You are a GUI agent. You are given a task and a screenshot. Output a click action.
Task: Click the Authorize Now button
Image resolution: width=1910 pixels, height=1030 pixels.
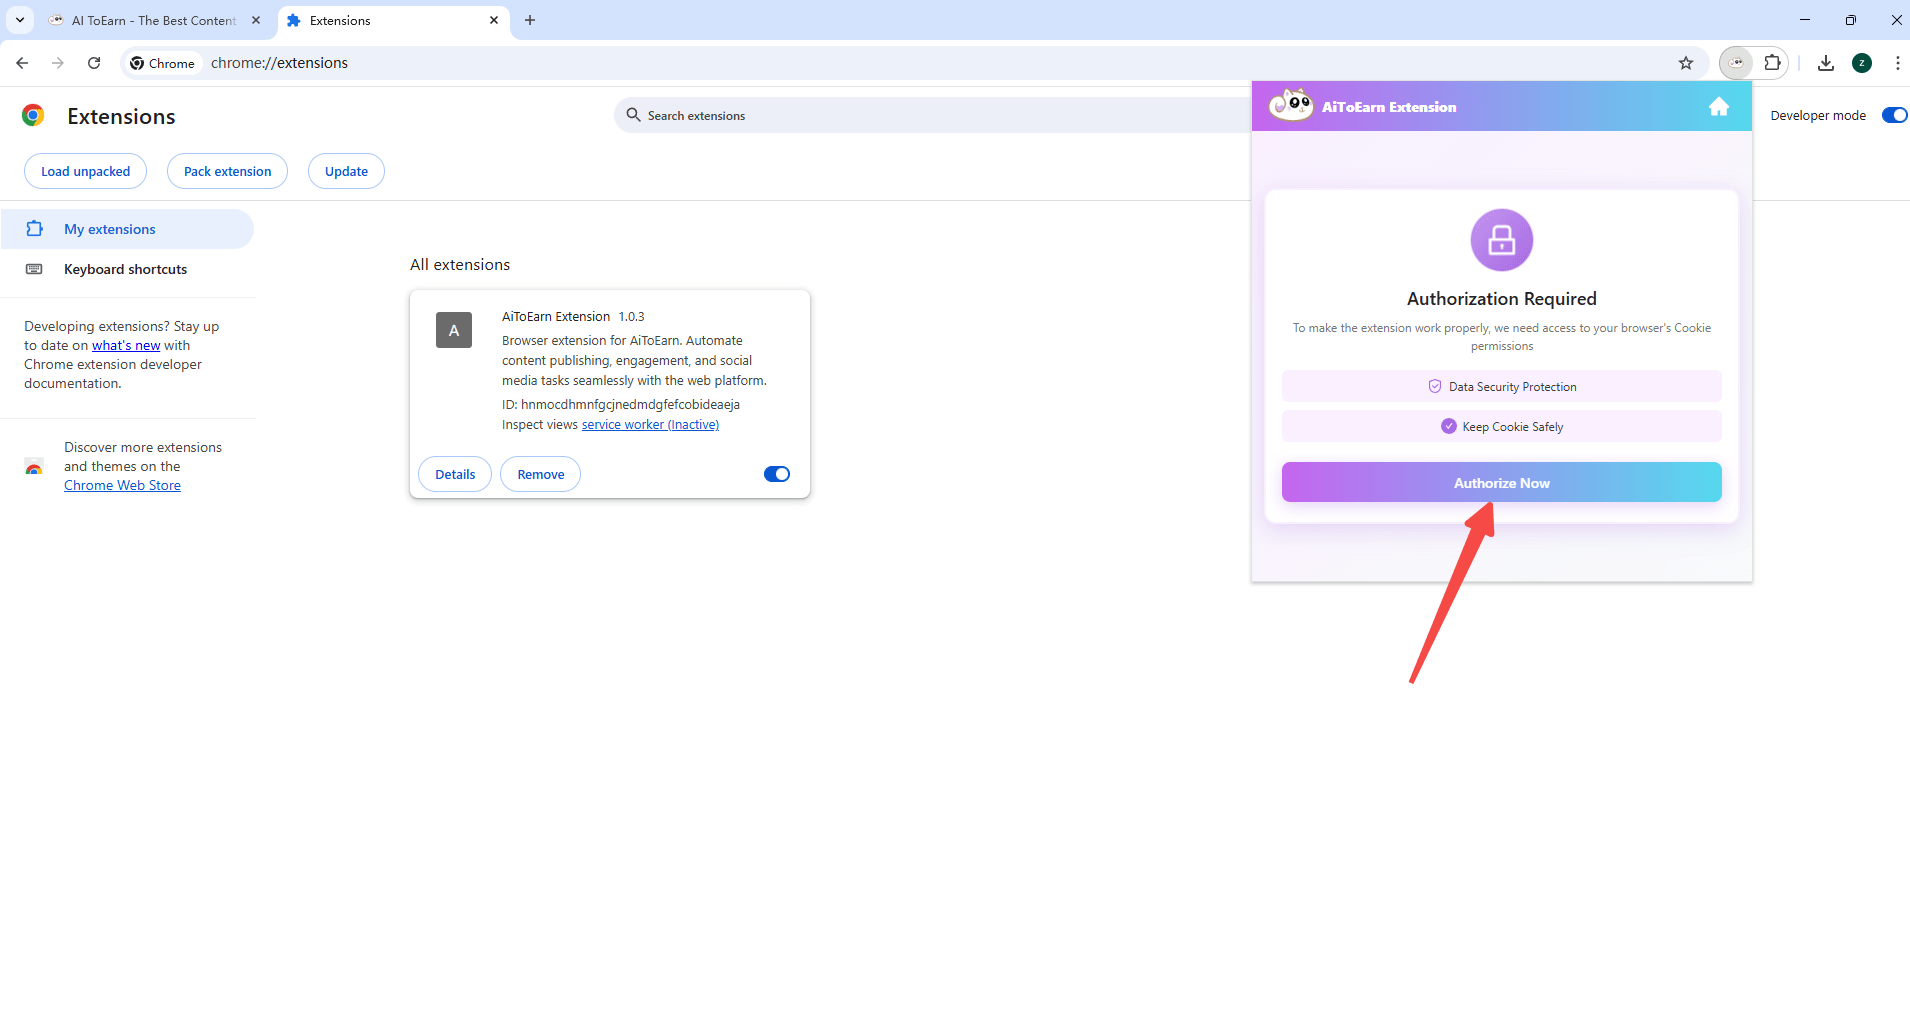point(1501,483)
